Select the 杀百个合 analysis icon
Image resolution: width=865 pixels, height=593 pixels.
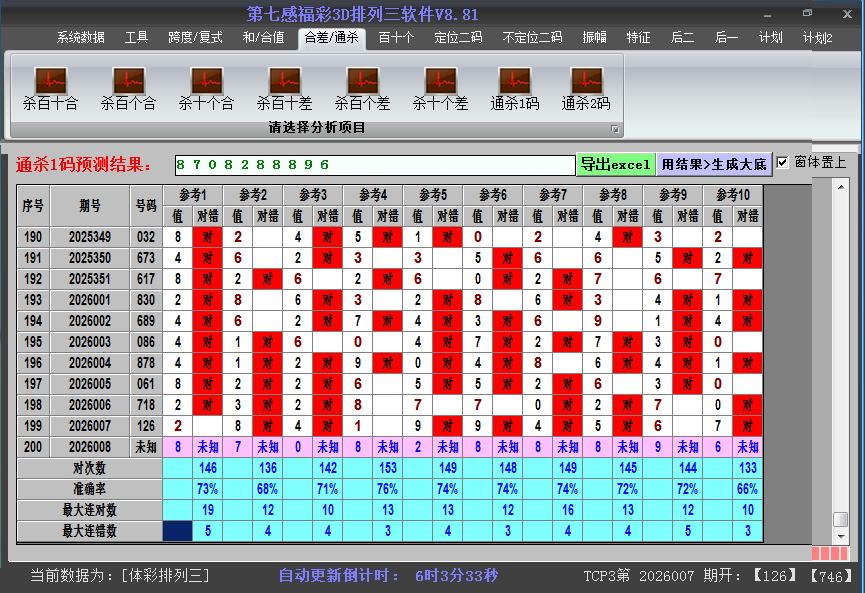click(x=128, y=81)
